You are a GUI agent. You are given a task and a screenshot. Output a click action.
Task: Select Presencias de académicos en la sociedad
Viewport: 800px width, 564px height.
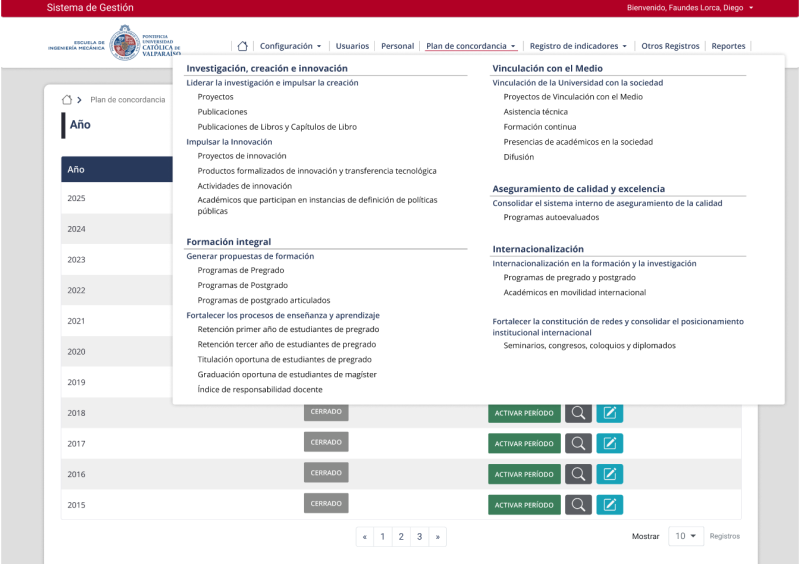[578, 142]
